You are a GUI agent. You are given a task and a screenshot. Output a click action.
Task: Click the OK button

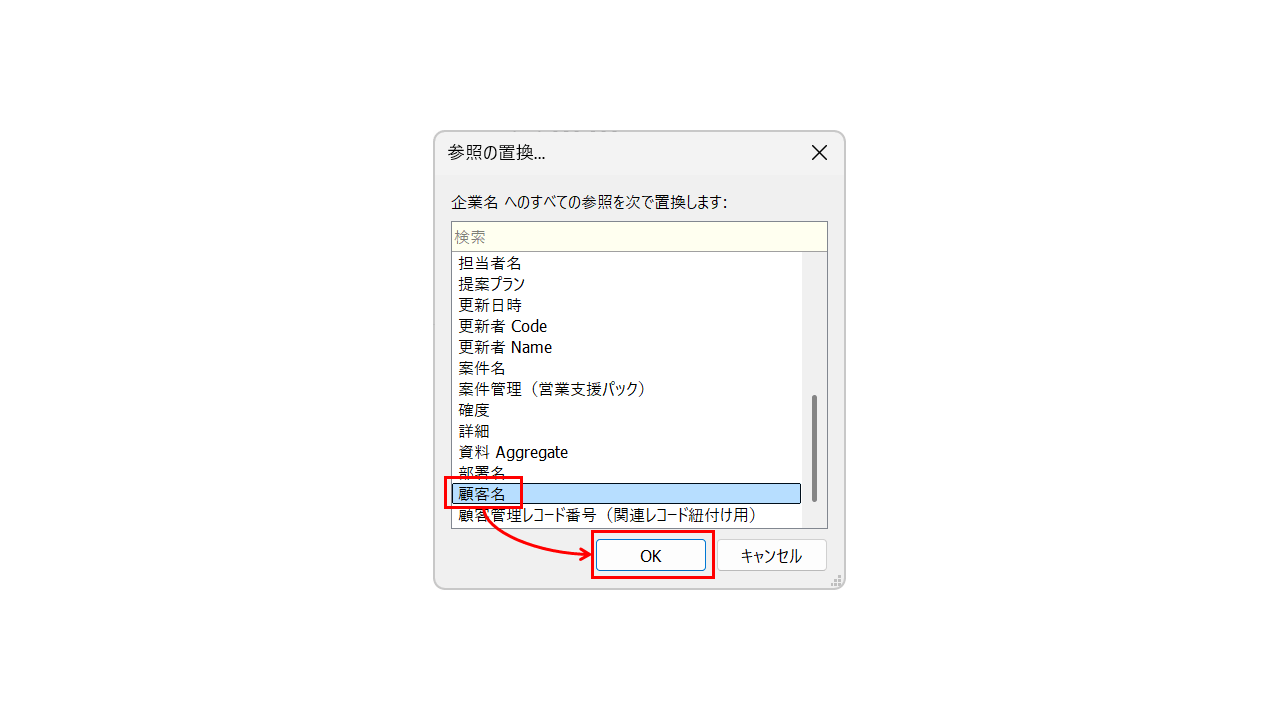click(651, 556)
